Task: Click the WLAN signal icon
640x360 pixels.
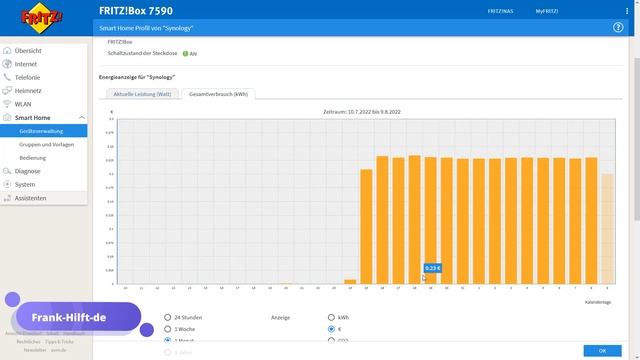Action: pos(7,104)
